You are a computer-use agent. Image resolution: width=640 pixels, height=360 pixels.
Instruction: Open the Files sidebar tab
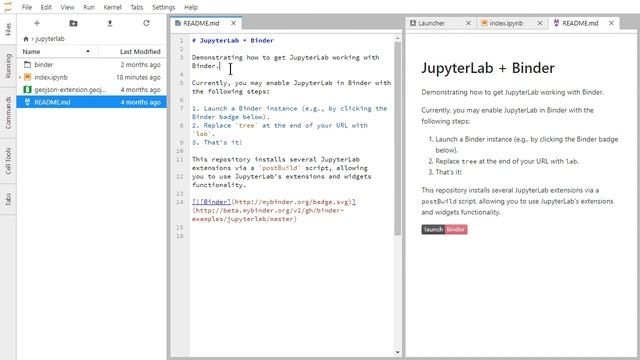(x=8, y=29)
